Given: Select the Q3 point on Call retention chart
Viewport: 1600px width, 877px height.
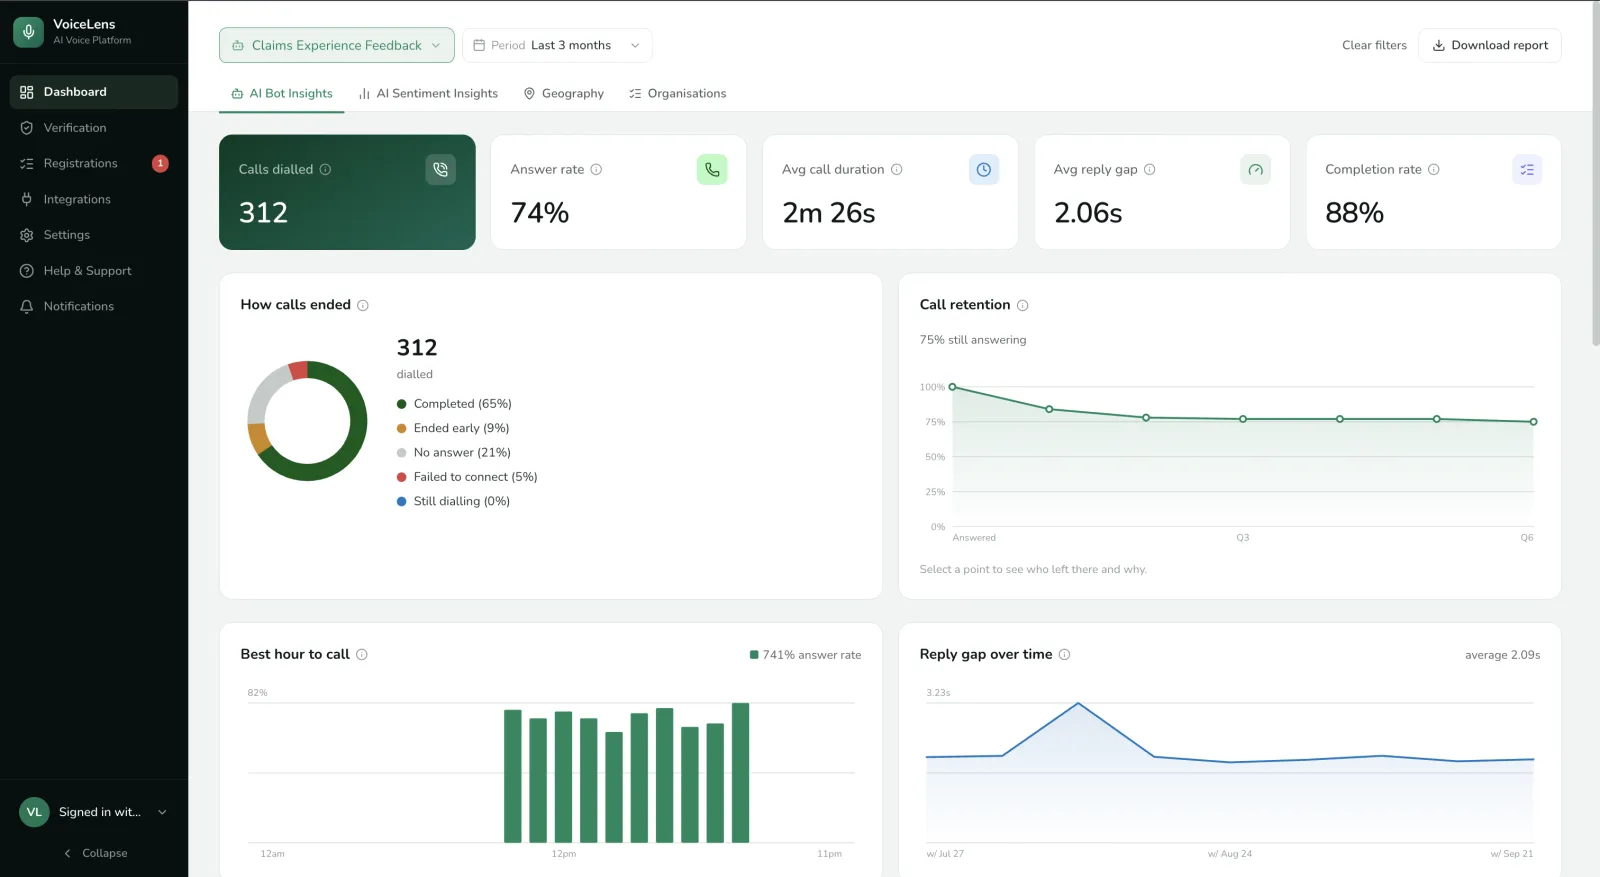Looking at the screenshot, I should point(1243,419).
